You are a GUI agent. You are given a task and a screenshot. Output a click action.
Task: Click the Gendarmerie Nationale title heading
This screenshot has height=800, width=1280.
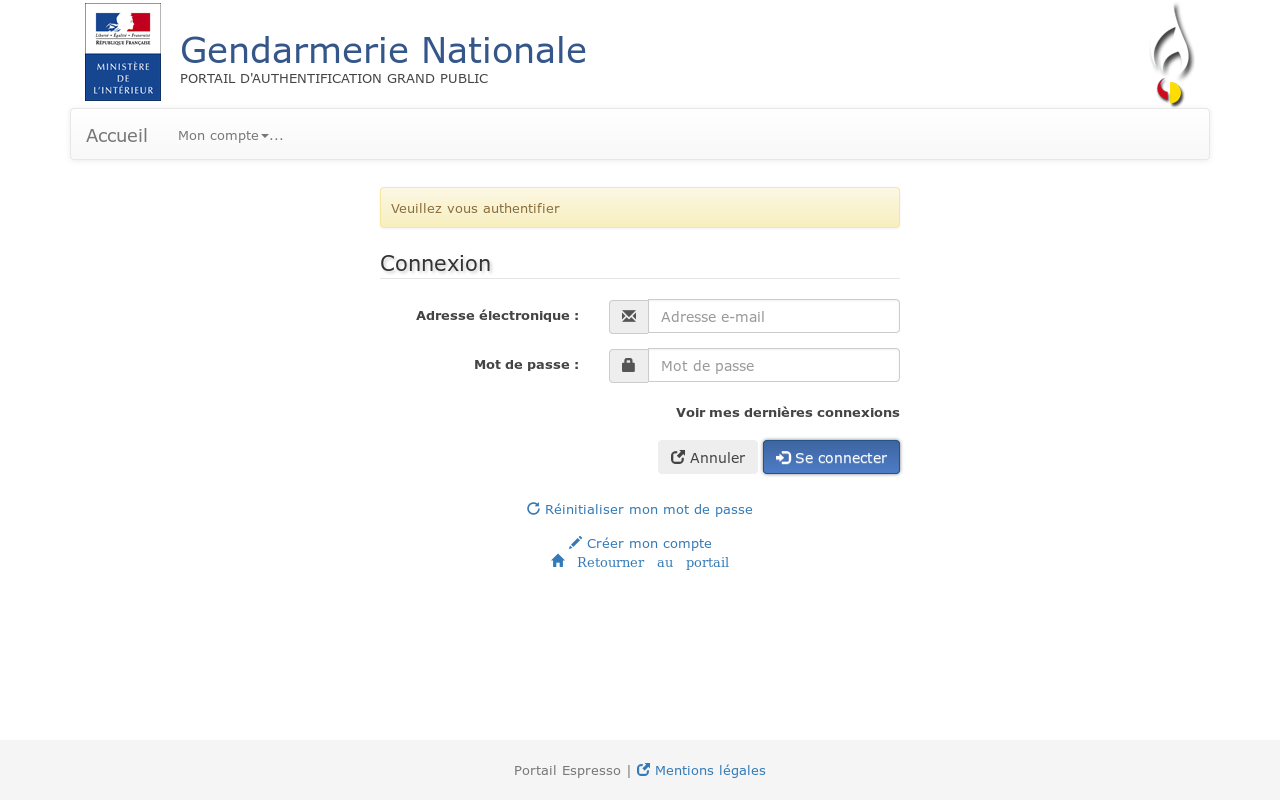(383, 50)
